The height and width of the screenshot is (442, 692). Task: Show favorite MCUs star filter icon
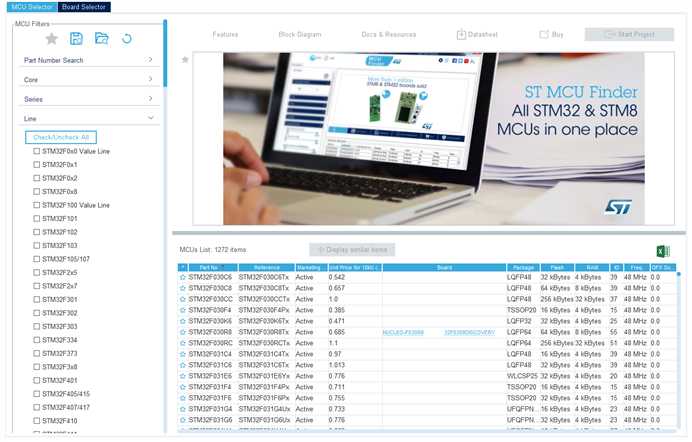pos(52,39)
